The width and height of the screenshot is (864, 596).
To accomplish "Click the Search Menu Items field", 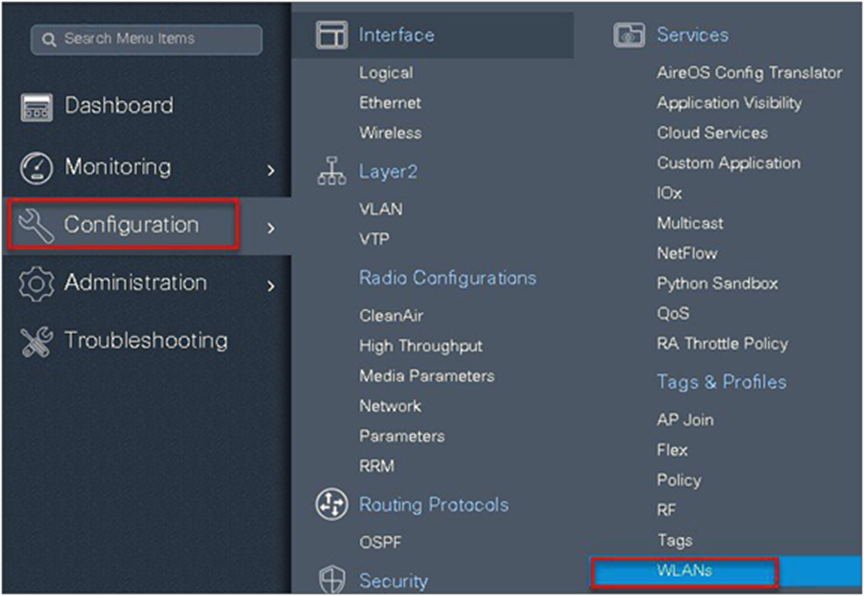I will [x=146, y=39].
